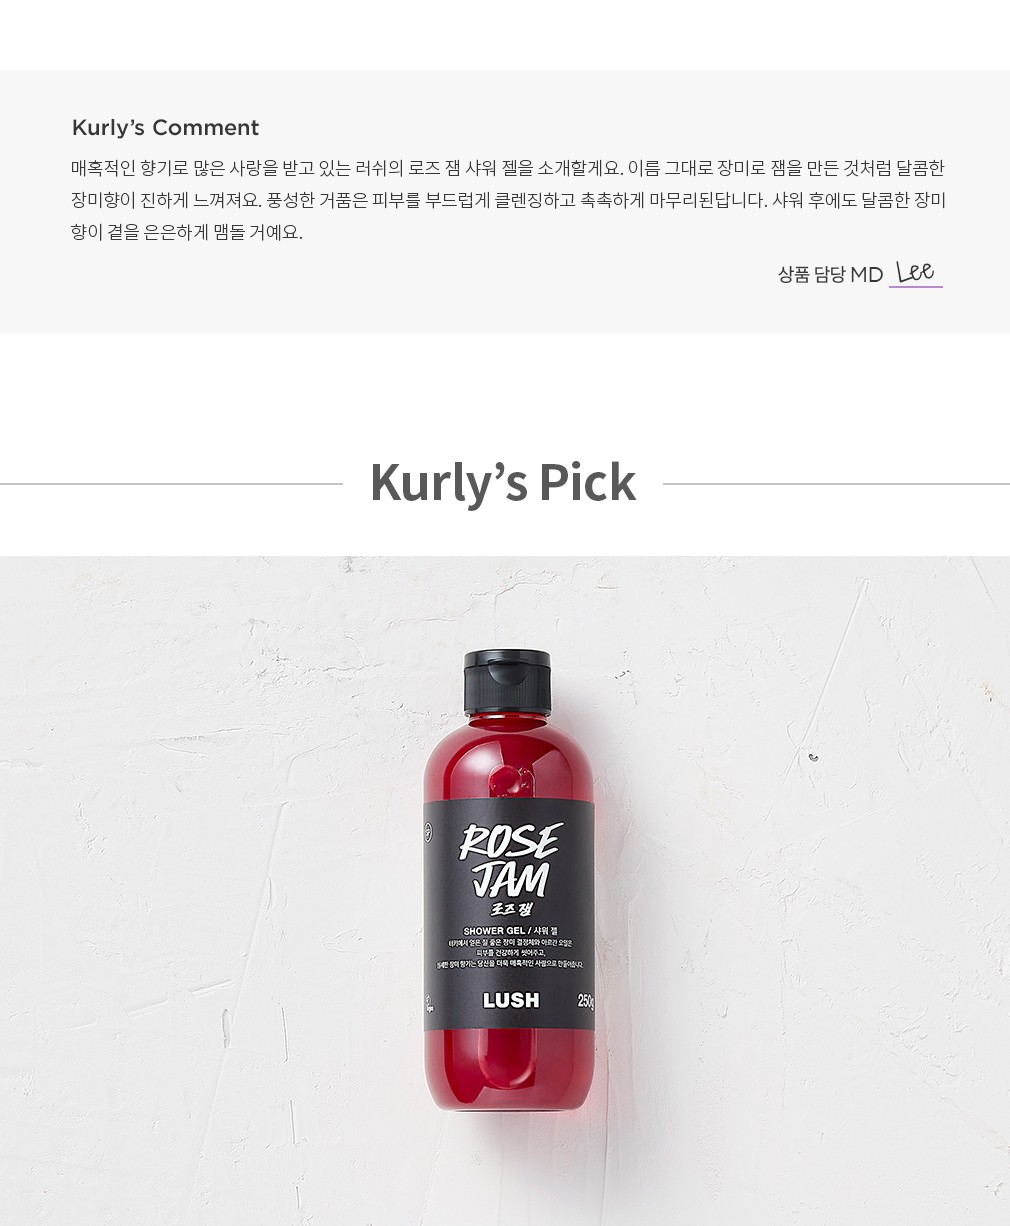Click the SHOWER GEL / 샤워 젤 text
1010x1226 pixels.
point(511,931)
